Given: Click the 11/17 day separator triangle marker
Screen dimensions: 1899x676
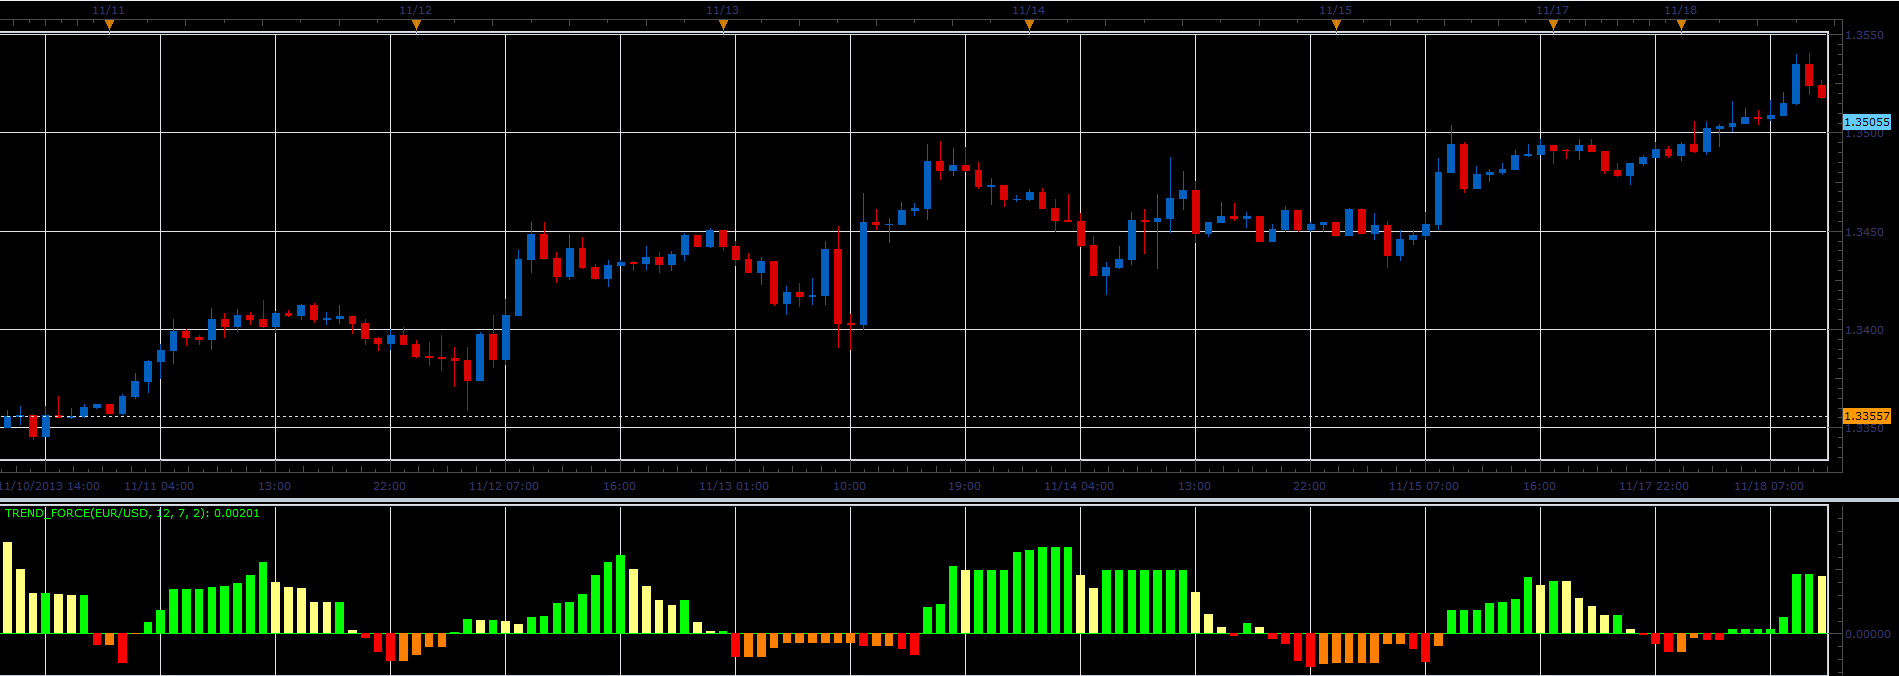Looking at the screenshot, I should coord(1553,25).
